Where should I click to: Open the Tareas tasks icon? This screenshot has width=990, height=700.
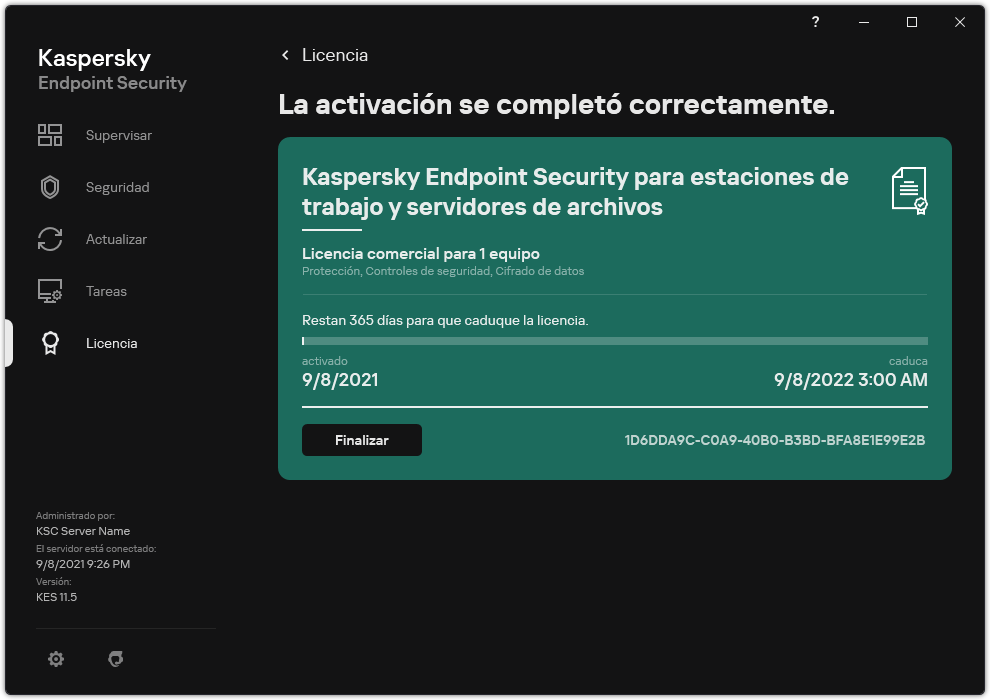[x=50, y=291]
